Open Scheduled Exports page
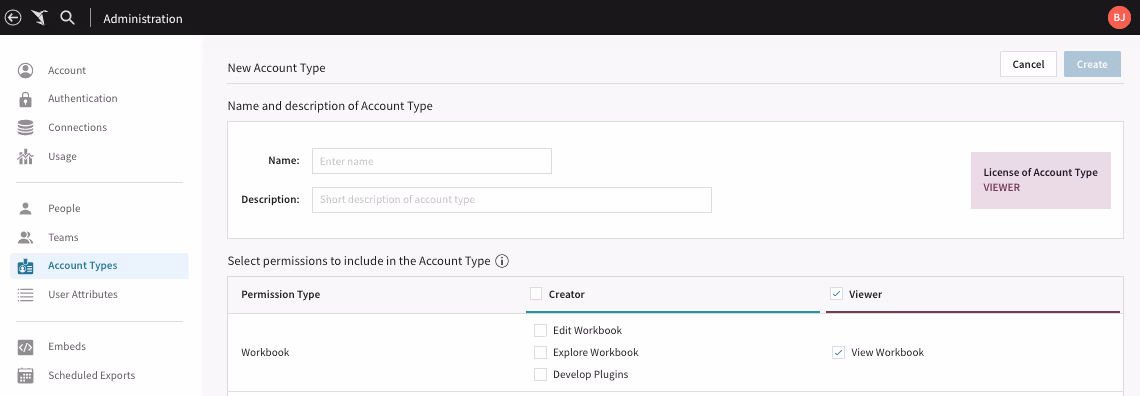Viewport: 1140px width, 396px height. click(x=92, y=376)
